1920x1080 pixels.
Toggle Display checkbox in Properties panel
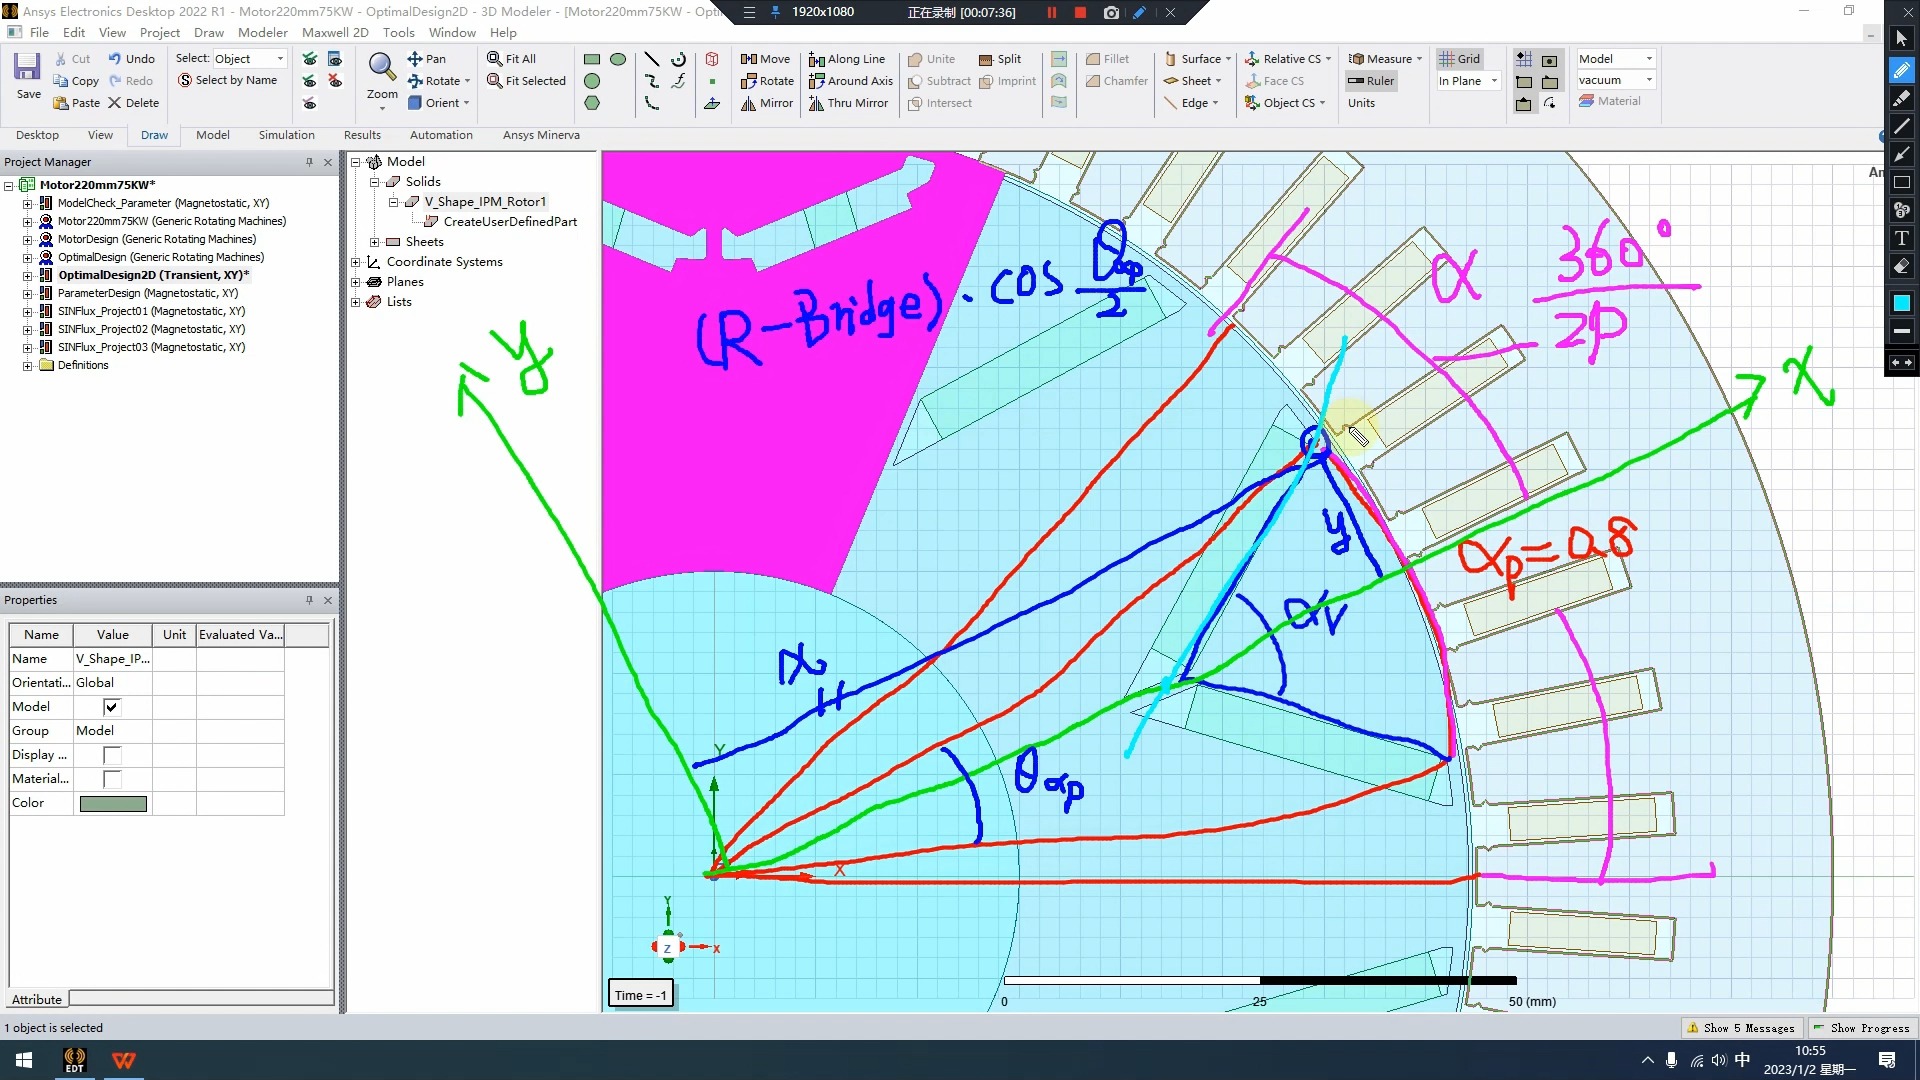click(112, 754)
